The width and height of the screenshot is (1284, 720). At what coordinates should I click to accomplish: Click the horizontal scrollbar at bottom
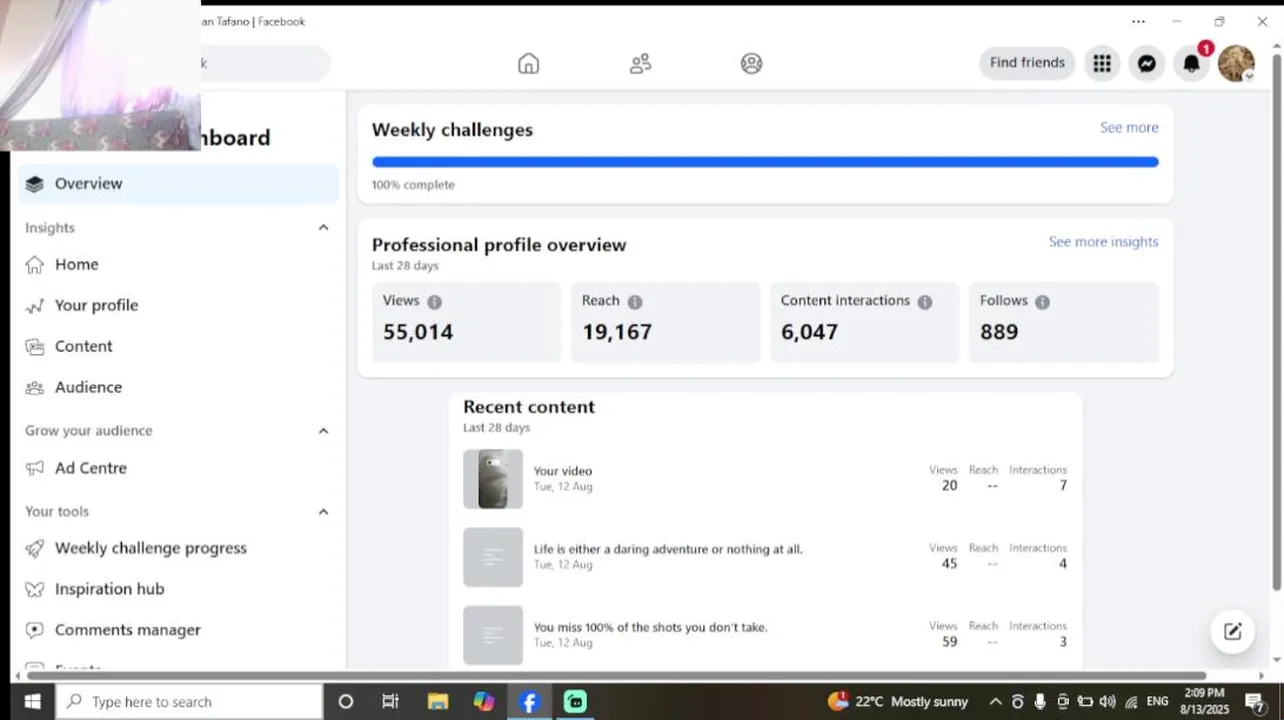tap(615, 675)
